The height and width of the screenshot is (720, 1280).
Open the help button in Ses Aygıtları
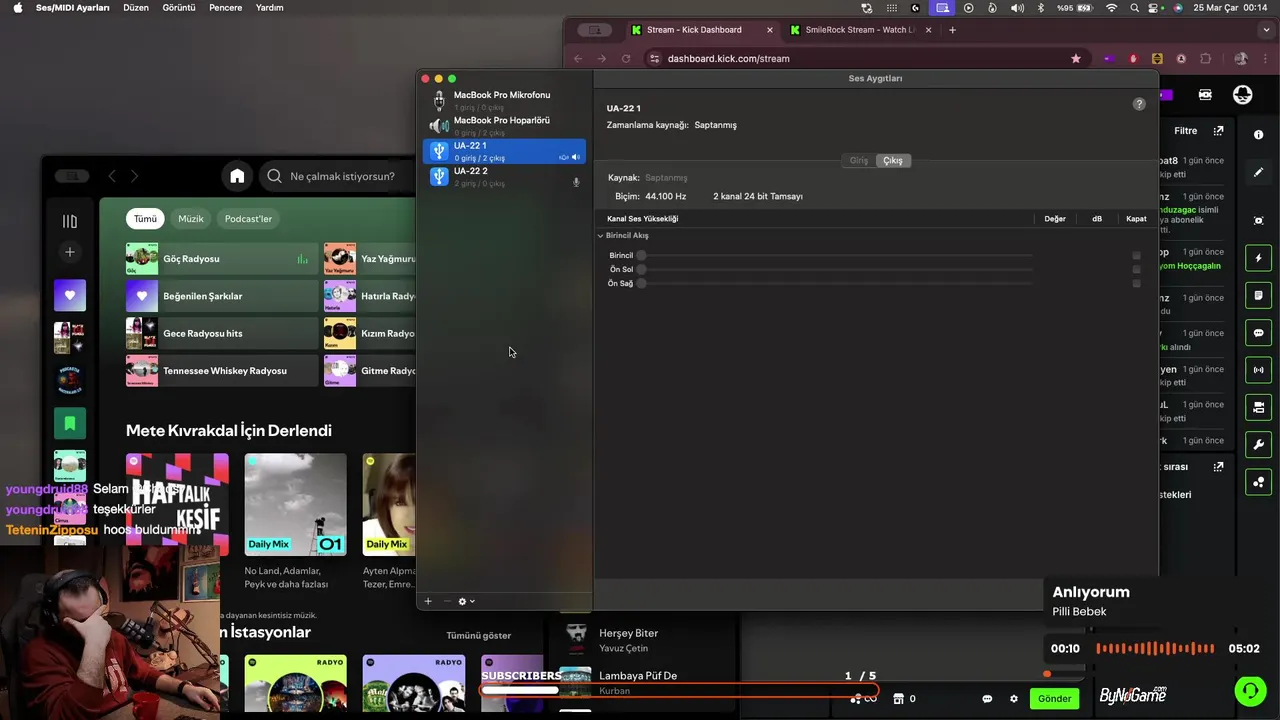[x=1139, y=104]
